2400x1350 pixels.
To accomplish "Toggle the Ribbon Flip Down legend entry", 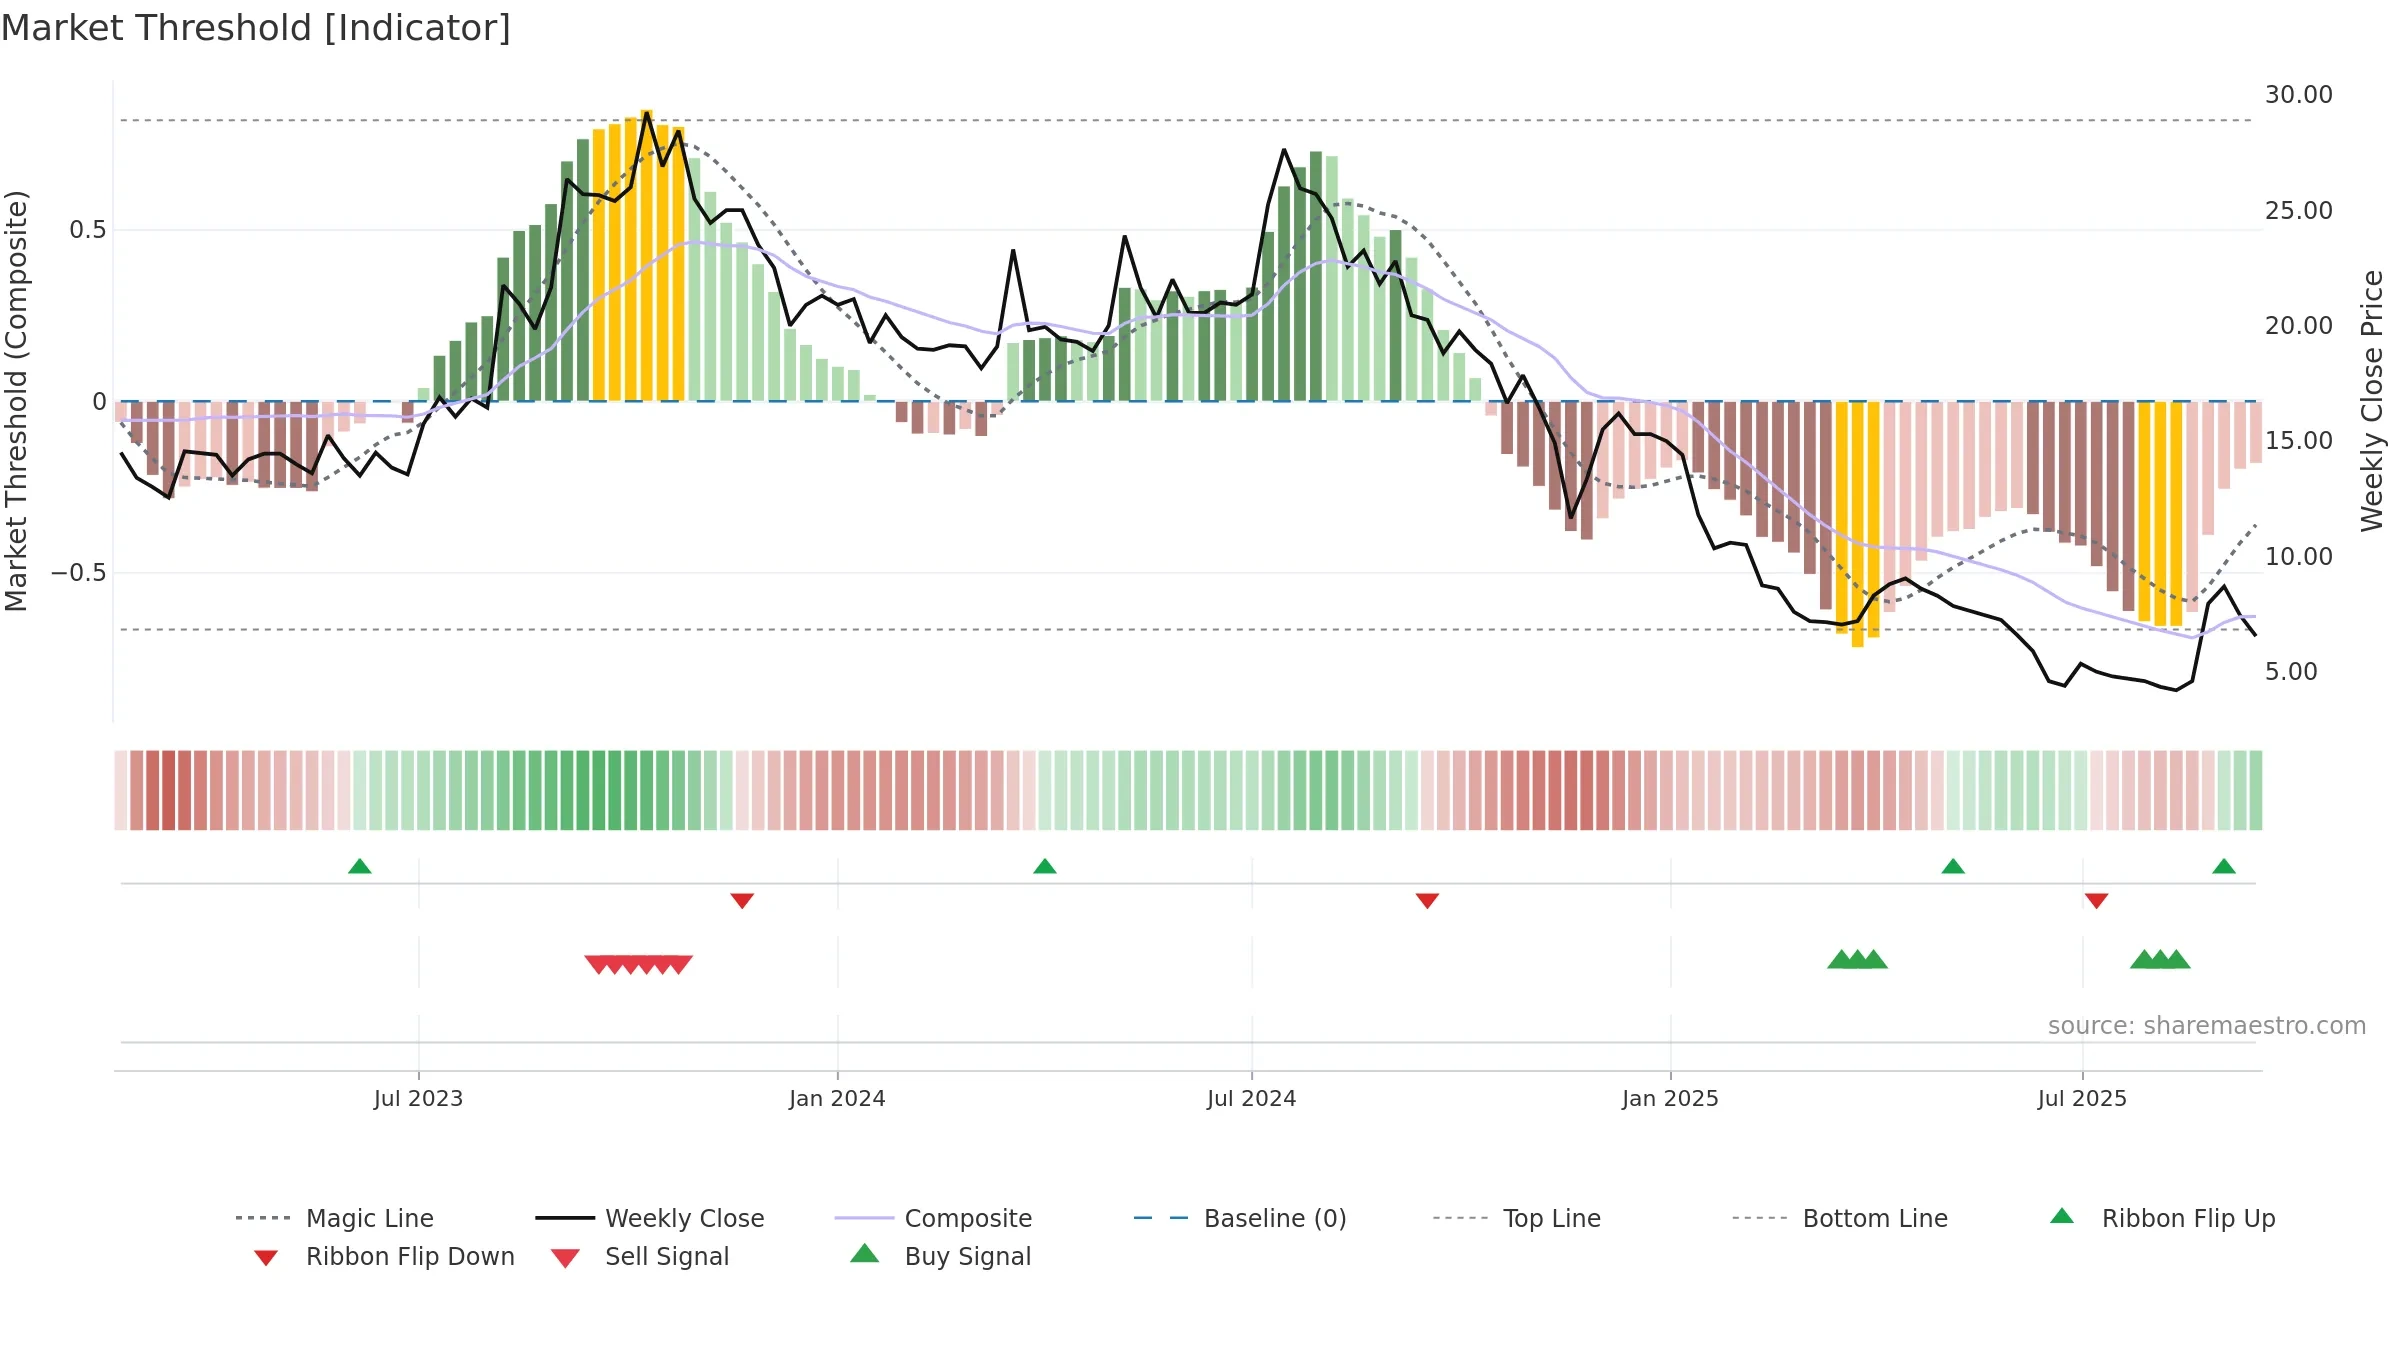I will click(x=384, y=1256).
